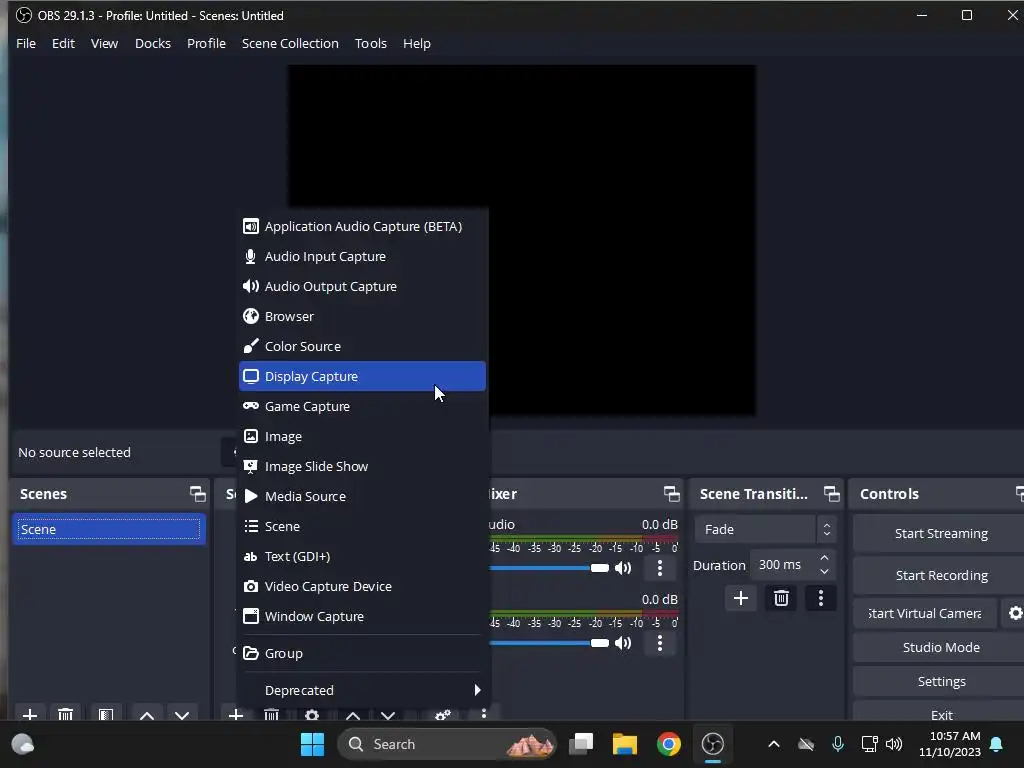The width and height of the screenshot is (1024, 768).
Task: Show hidden system tray icons
Action: coord(774,744)
